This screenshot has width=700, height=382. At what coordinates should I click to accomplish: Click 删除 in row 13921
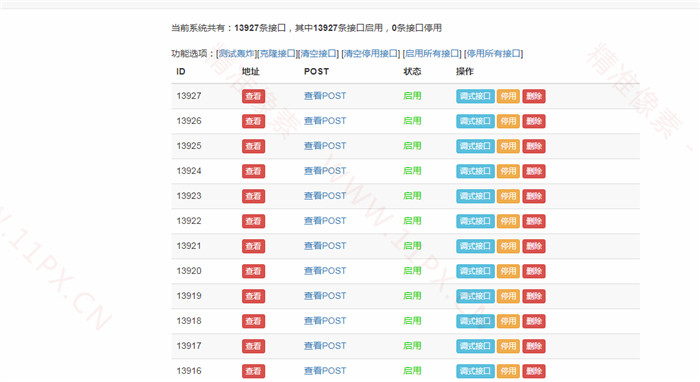click(534, 246)
